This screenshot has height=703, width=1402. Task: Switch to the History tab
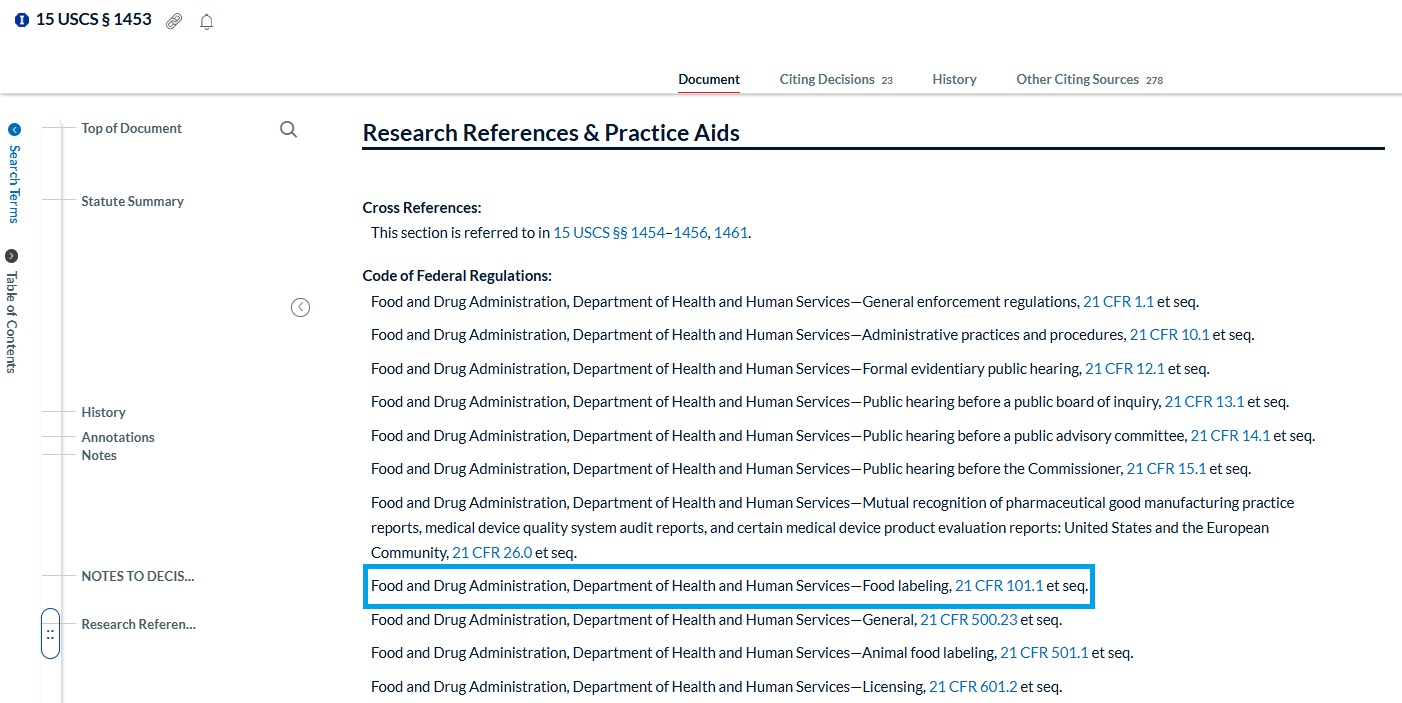coord(954,79)
